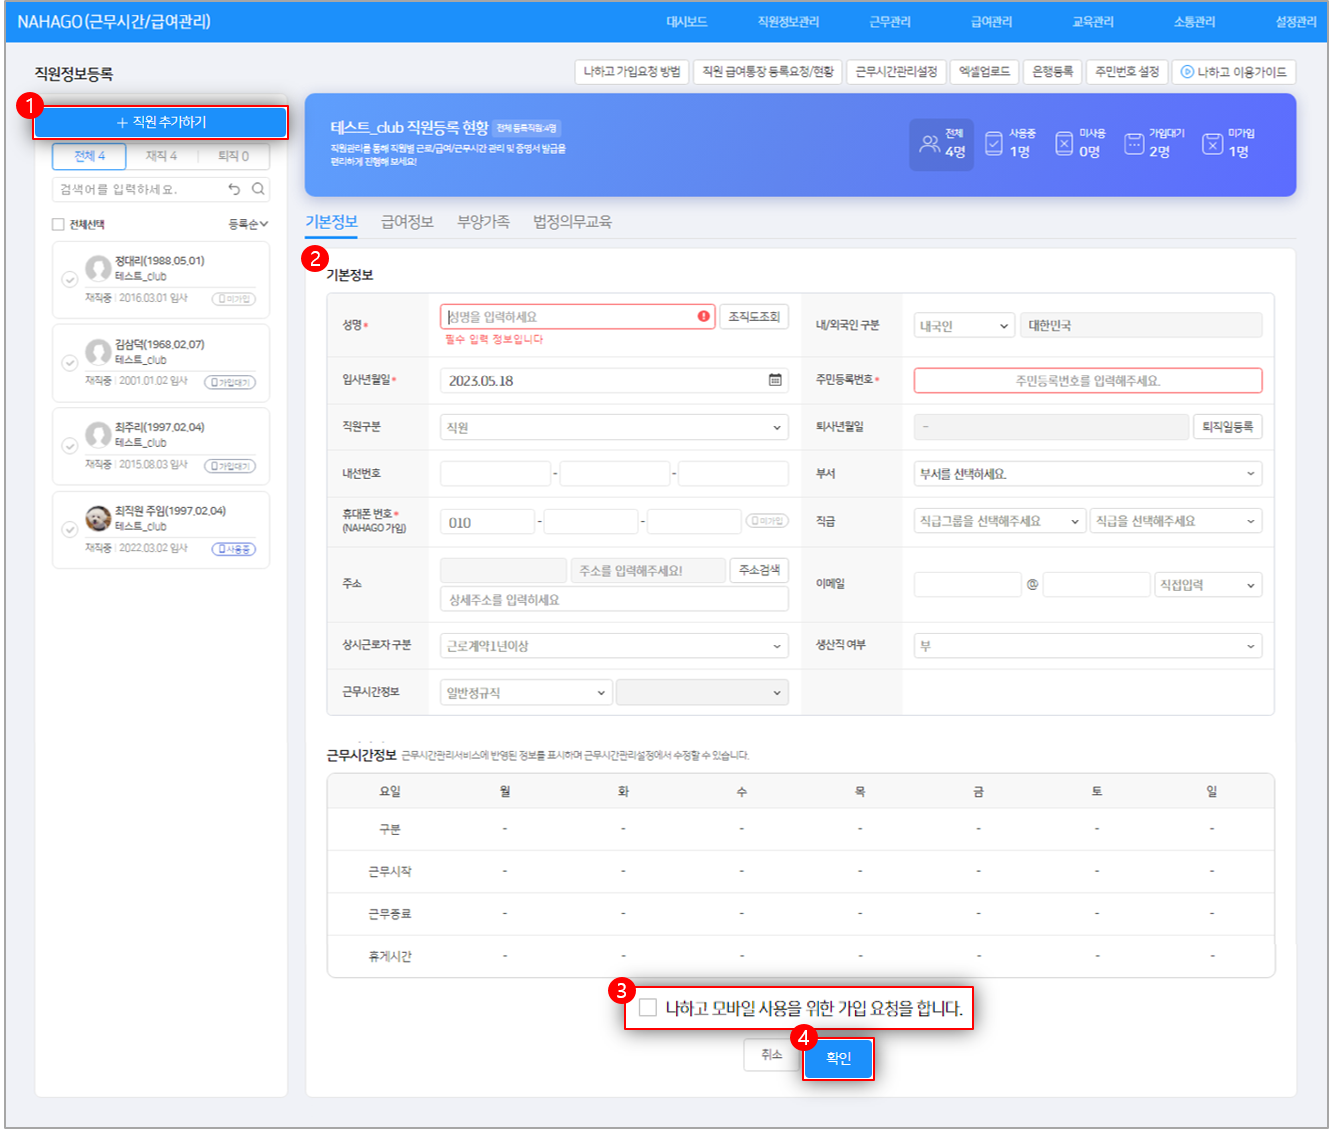Focus the 주민등록번호 input field

(x=1088, y=380)
